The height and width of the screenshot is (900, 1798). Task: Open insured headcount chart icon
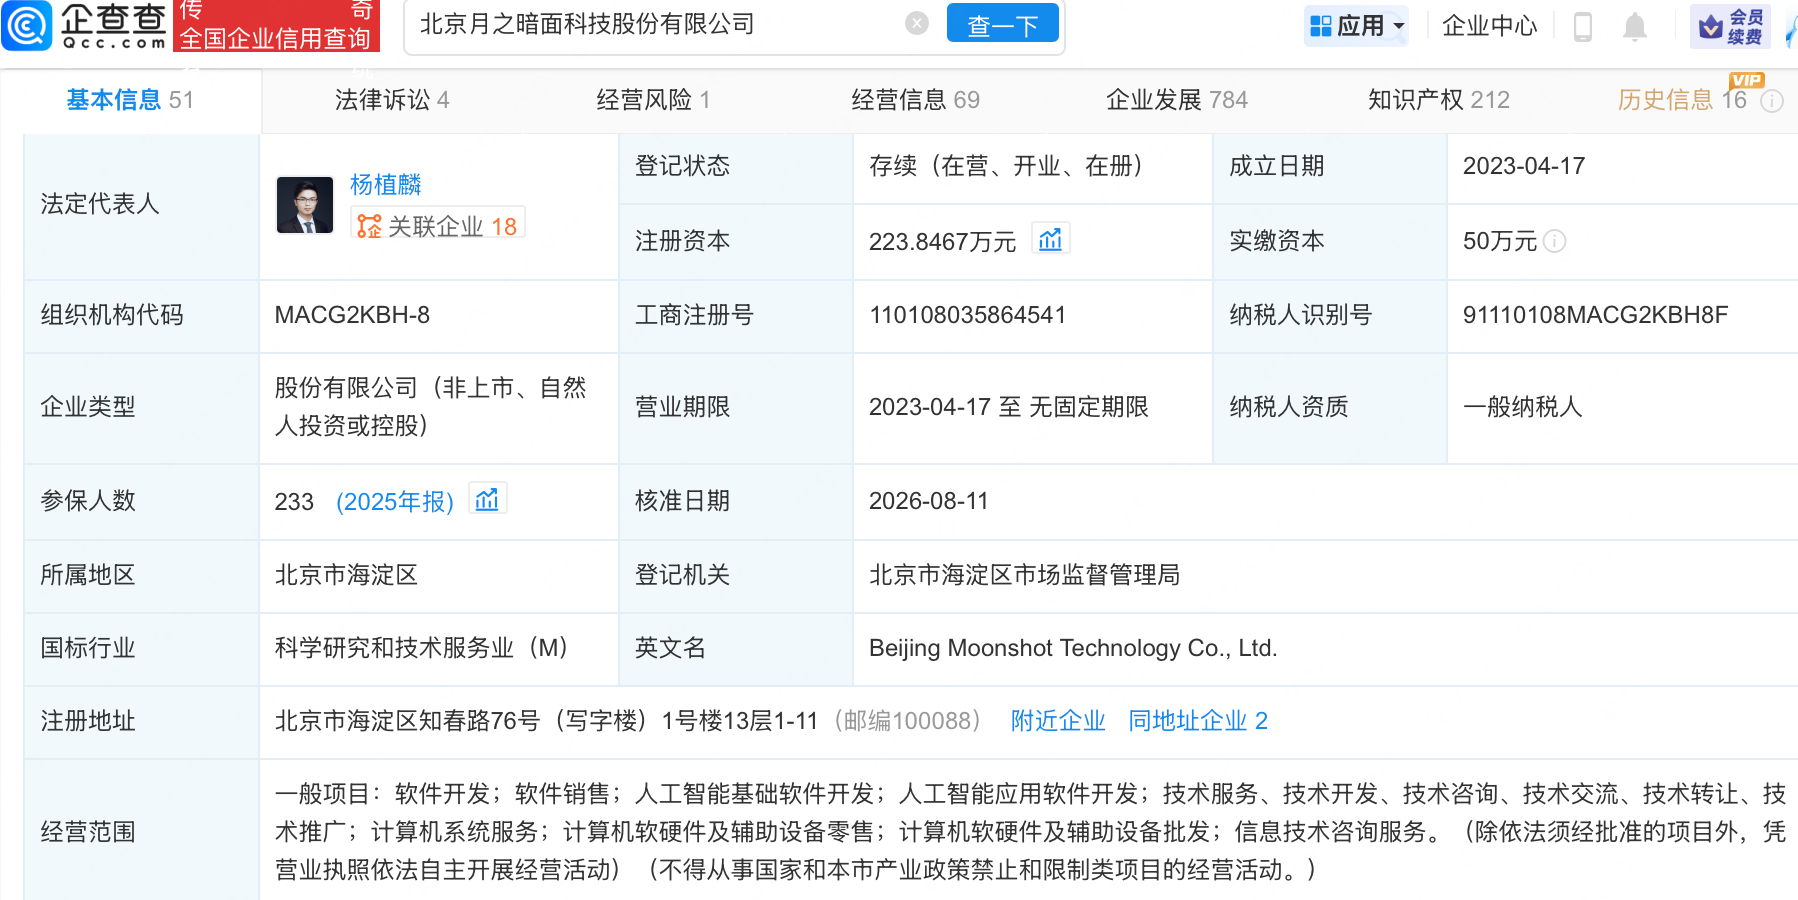click(x=487, y=499)
